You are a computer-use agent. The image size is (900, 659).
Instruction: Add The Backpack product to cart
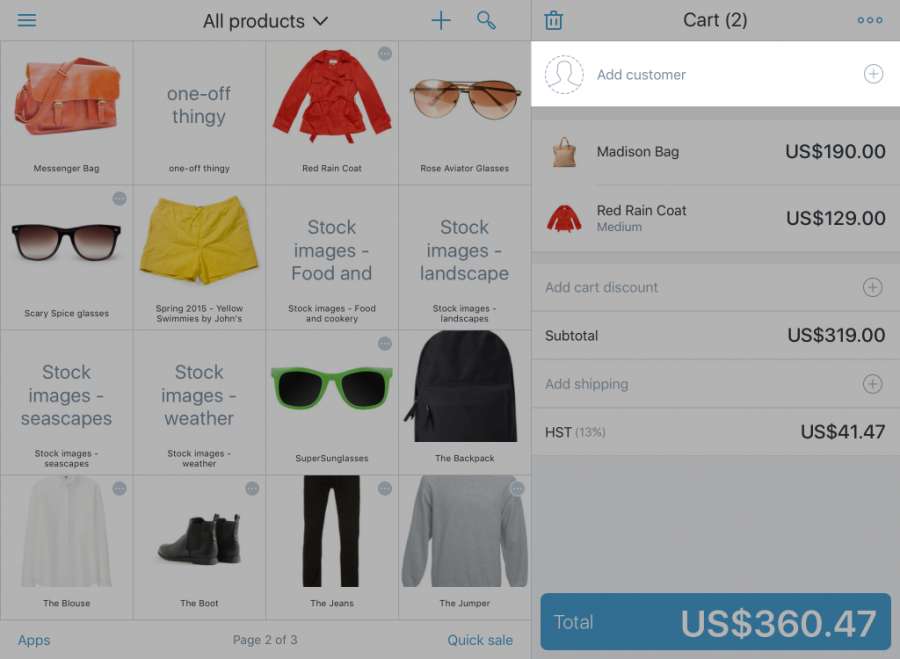click(464, 402)
